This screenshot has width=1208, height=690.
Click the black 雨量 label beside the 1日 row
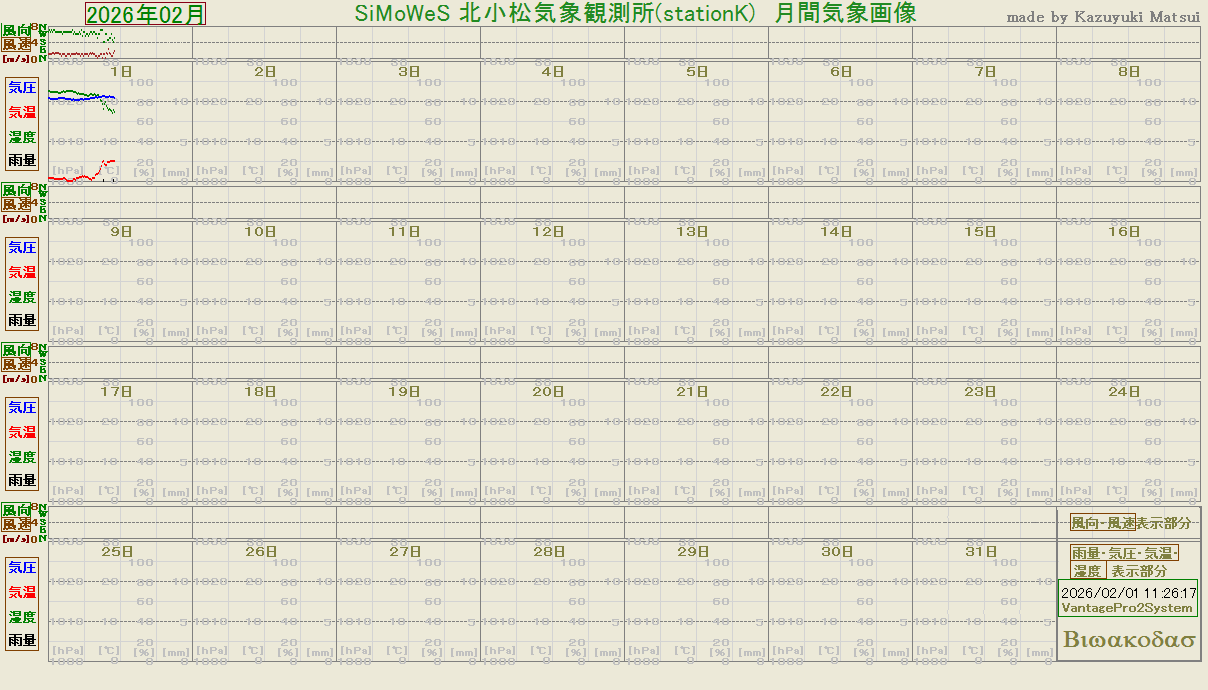[x=22, y=160]
